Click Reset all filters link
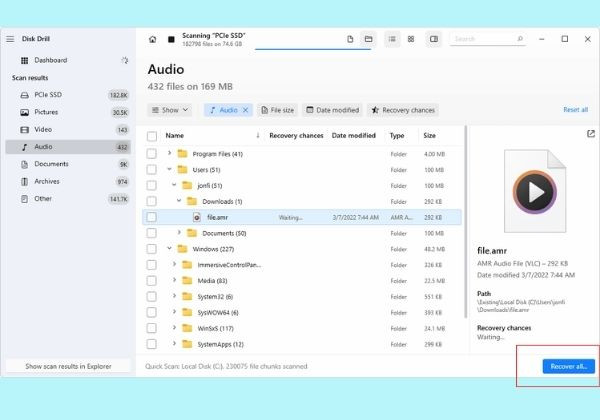The height and width of the screenshot is (420, 600). coord(576,110)
